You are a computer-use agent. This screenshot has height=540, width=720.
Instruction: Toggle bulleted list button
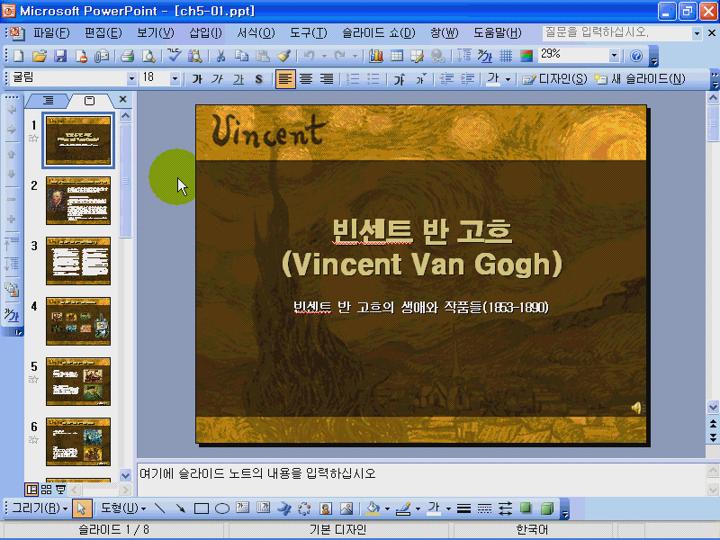pyautogui.click(x=373, y=79)
